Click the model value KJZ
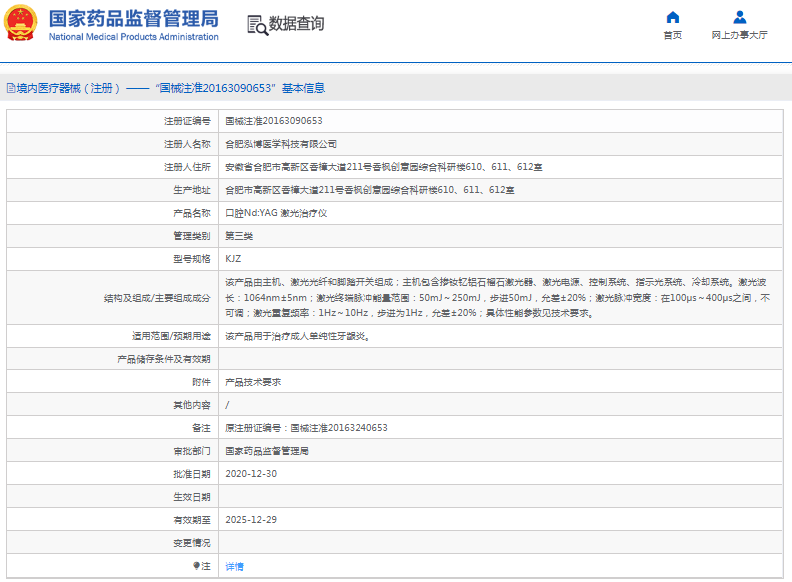The width and height of the screenshot is (792, 582). (233, 259)
